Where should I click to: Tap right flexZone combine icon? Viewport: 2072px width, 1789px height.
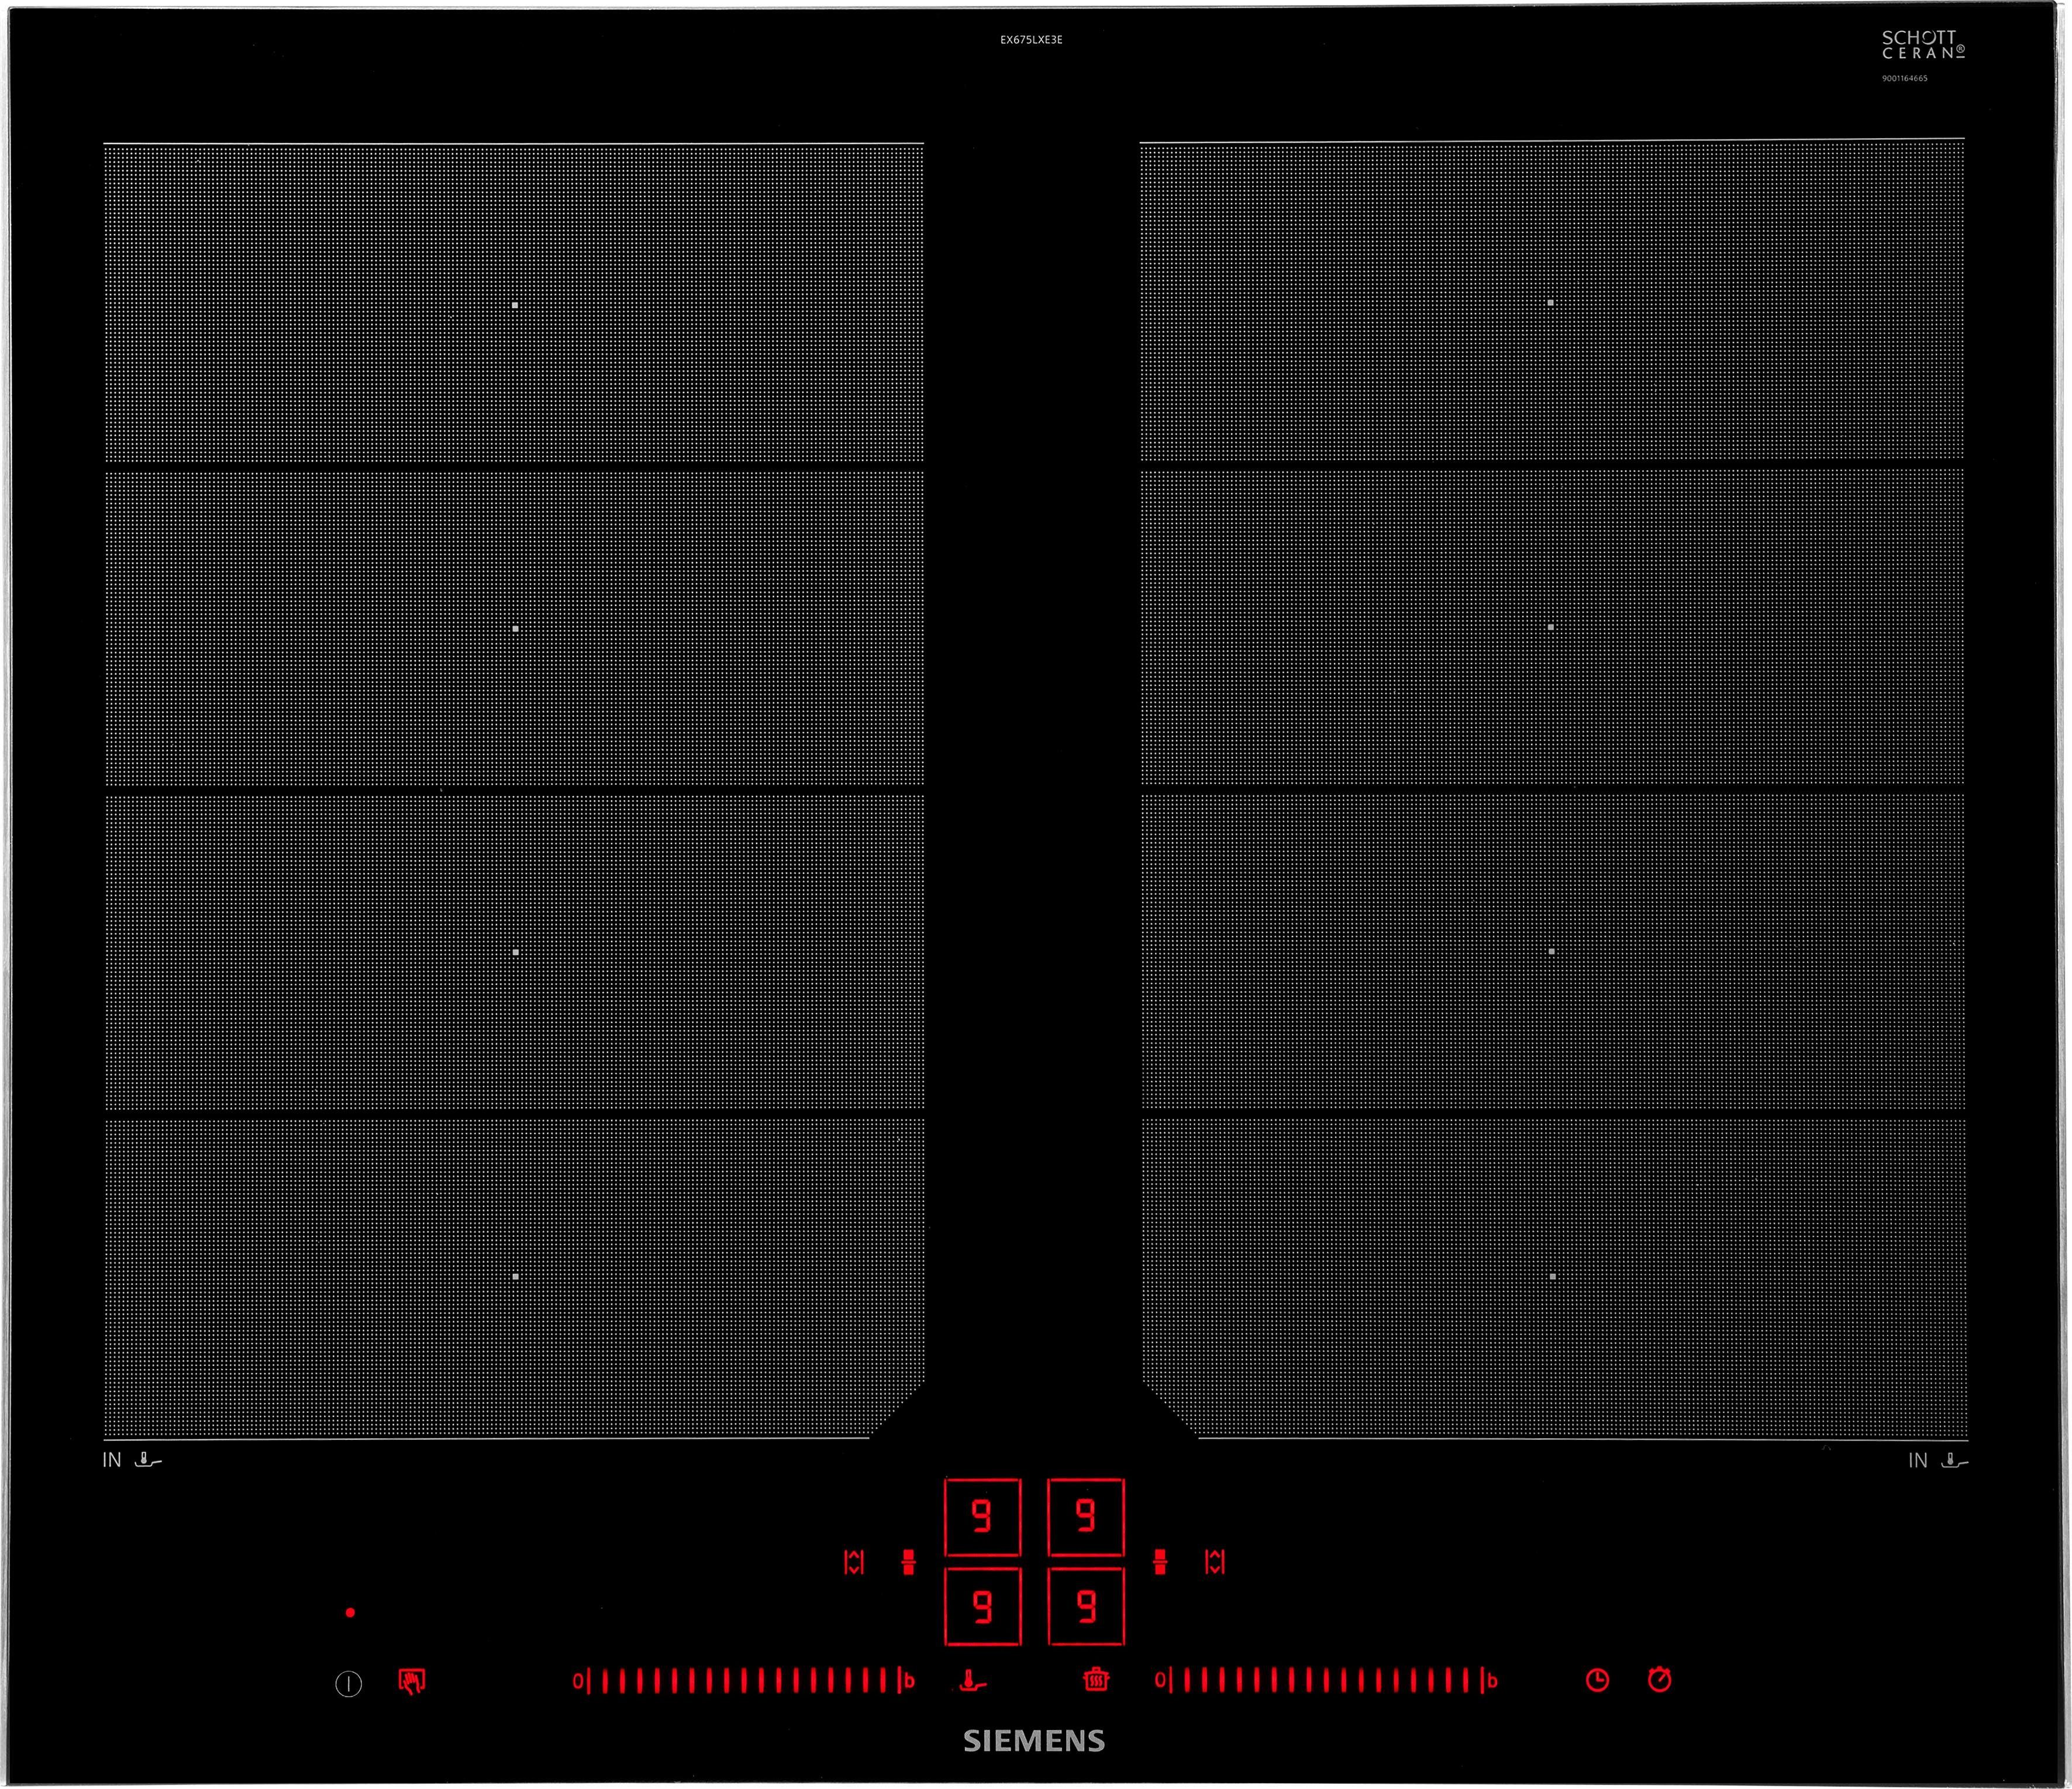[x=1160, y=1562]
